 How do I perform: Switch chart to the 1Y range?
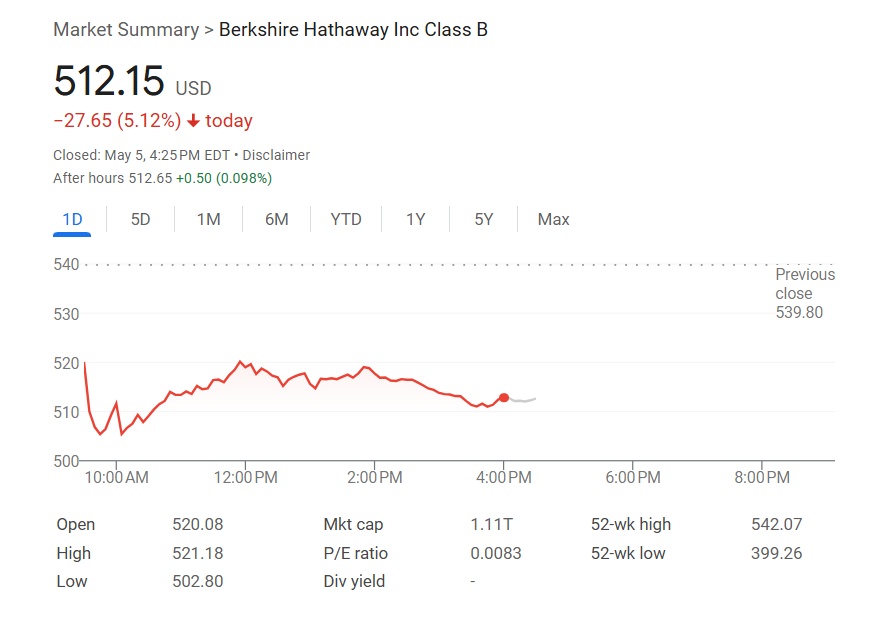coord(415,219)
